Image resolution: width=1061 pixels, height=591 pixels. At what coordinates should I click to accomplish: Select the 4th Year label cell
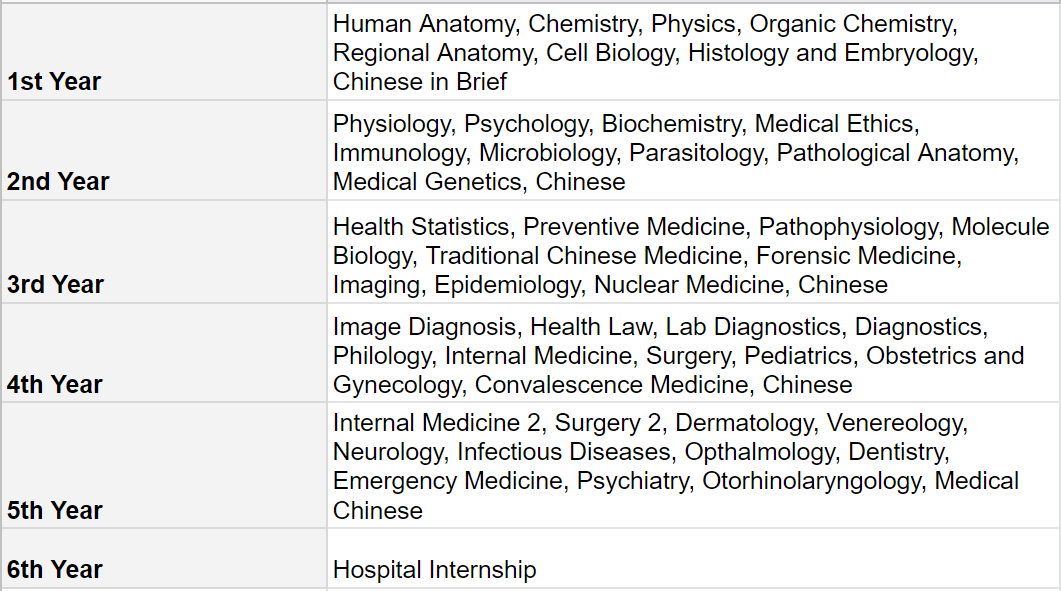click(x=55, y=385)
